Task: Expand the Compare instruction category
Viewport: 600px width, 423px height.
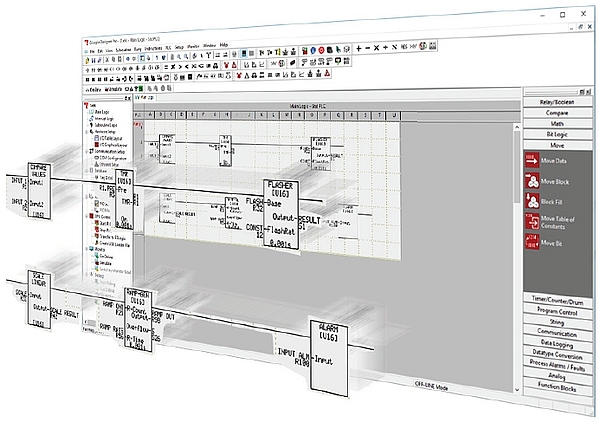Action: pyautogui.click(x=557, y=113)
